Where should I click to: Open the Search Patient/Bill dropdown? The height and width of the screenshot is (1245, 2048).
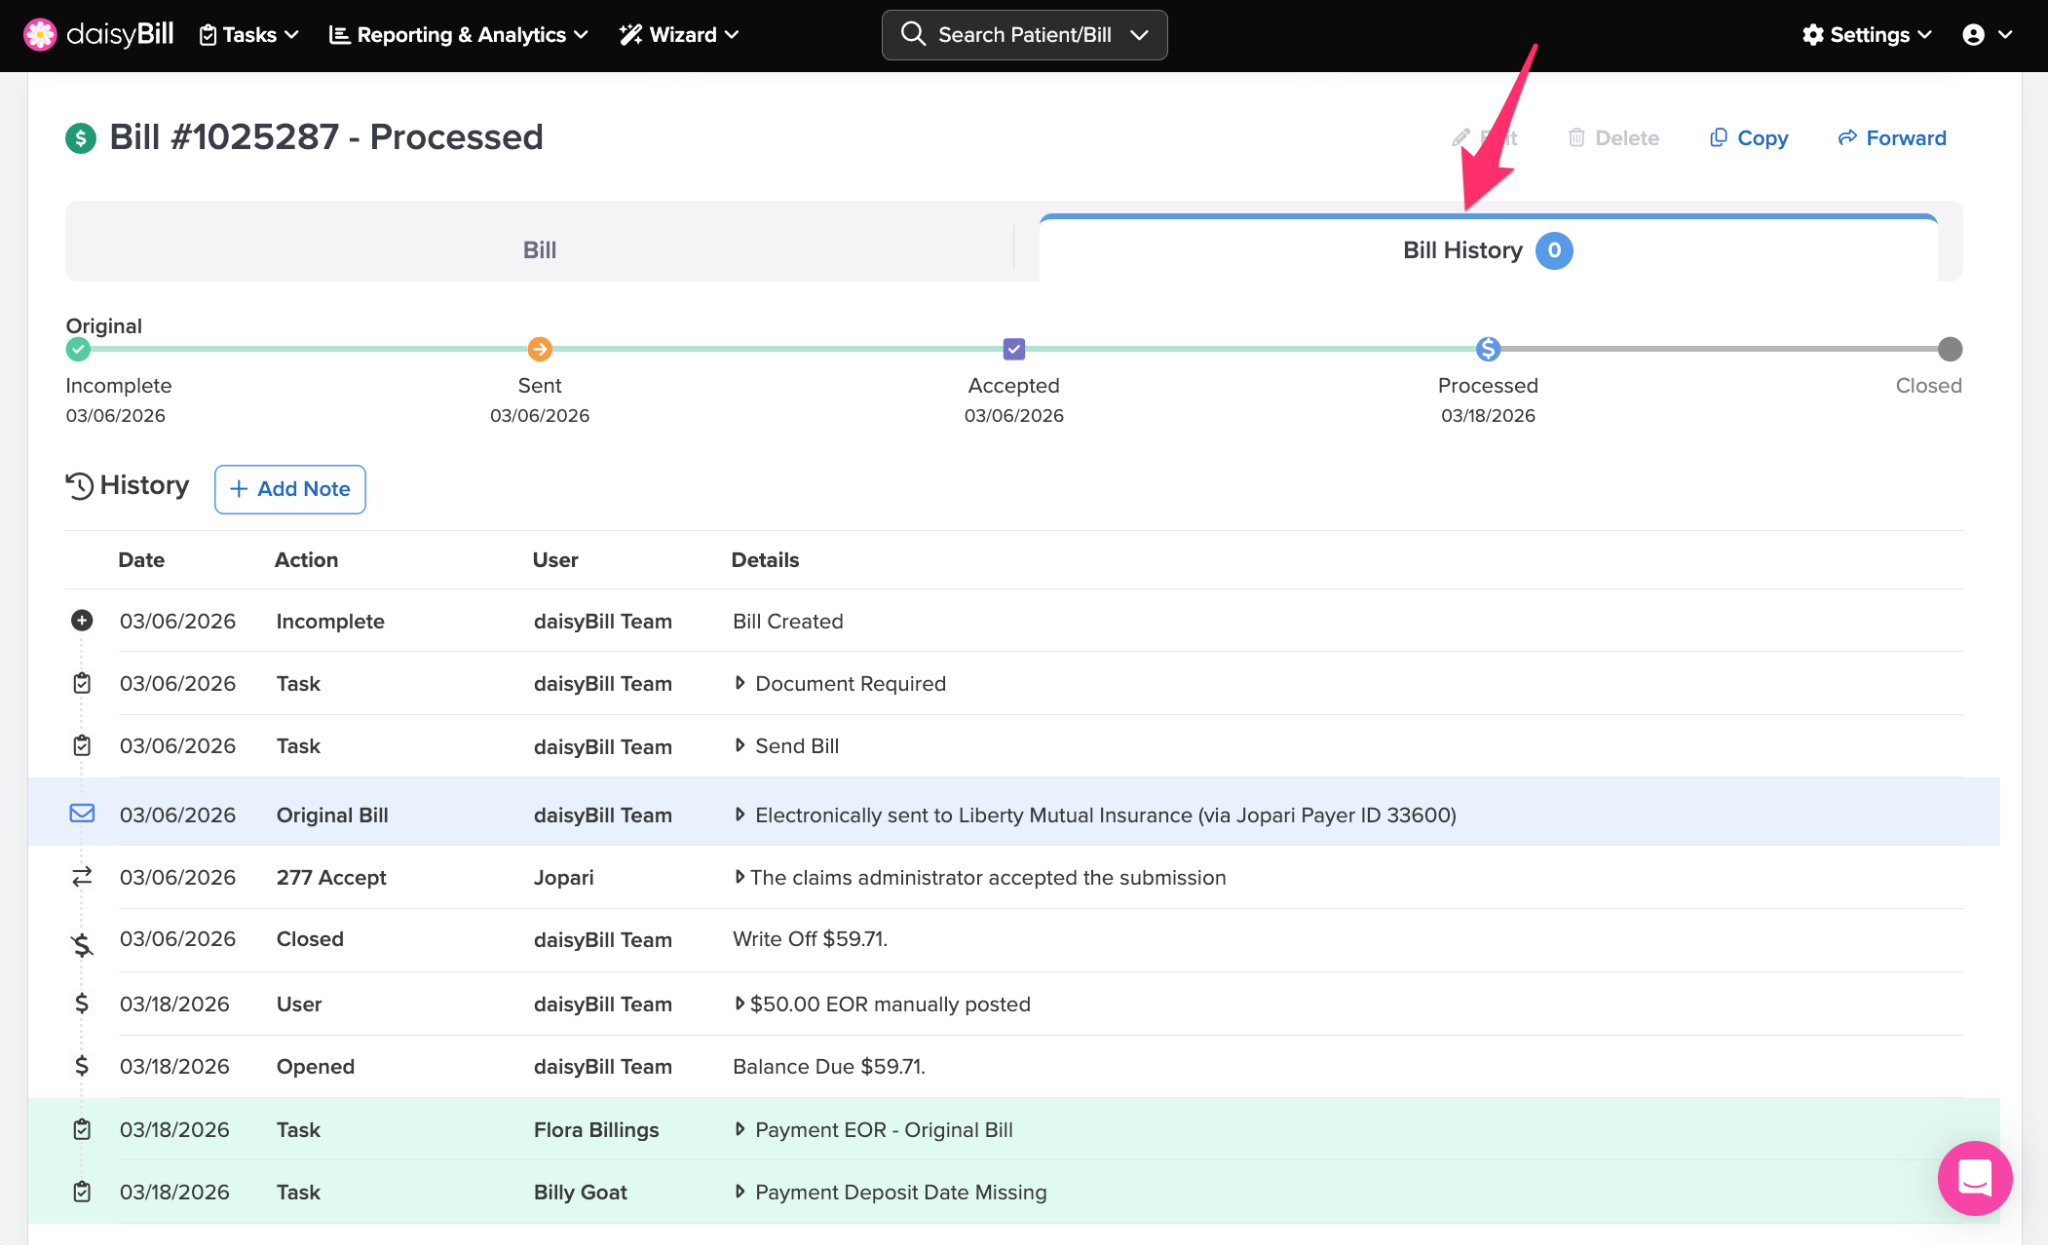pos(1024,35)
